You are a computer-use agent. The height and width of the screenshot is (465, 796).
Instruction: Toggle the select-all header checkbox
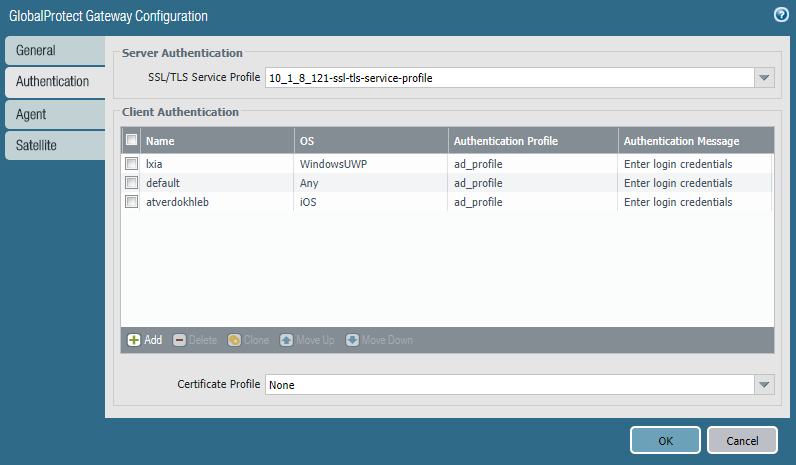click(131, 141)
